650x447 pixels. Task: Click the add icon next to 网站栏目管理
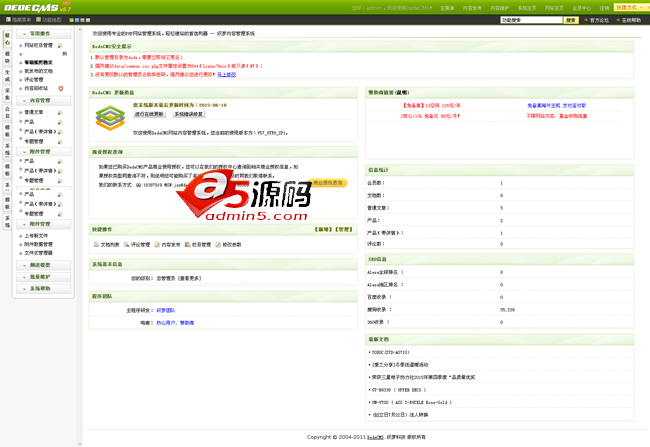click(60, 46)
